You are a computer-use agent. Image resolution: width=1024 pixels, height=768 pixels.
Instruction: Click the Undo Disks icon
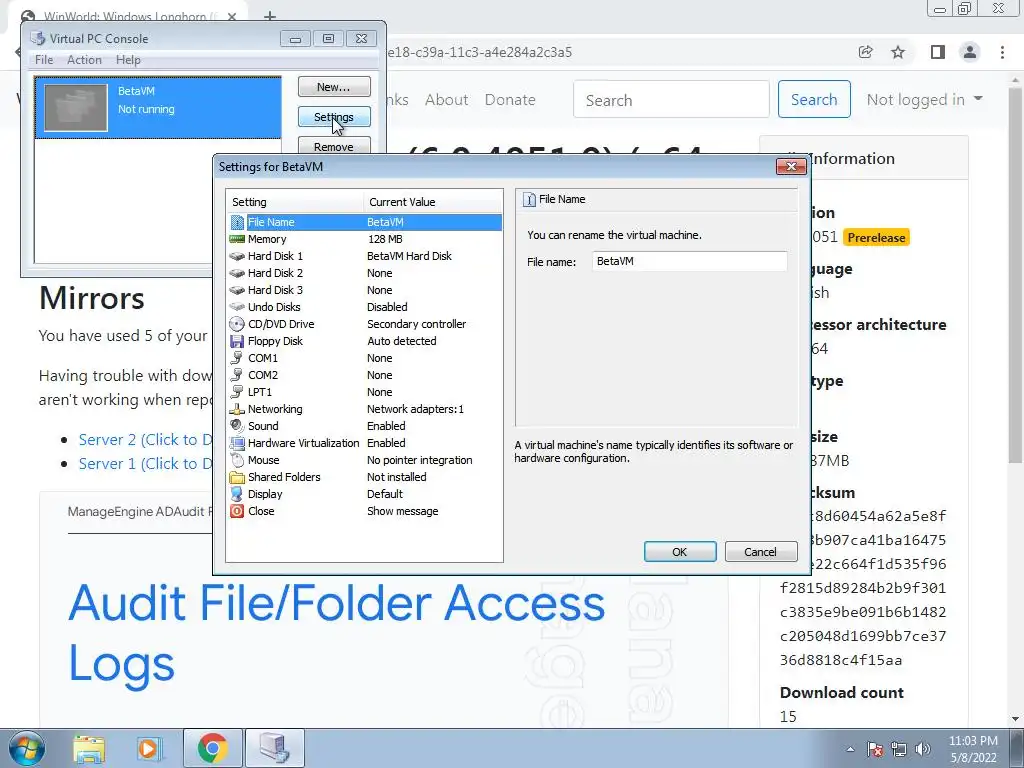pyautogui.click(x=237, y=307)
